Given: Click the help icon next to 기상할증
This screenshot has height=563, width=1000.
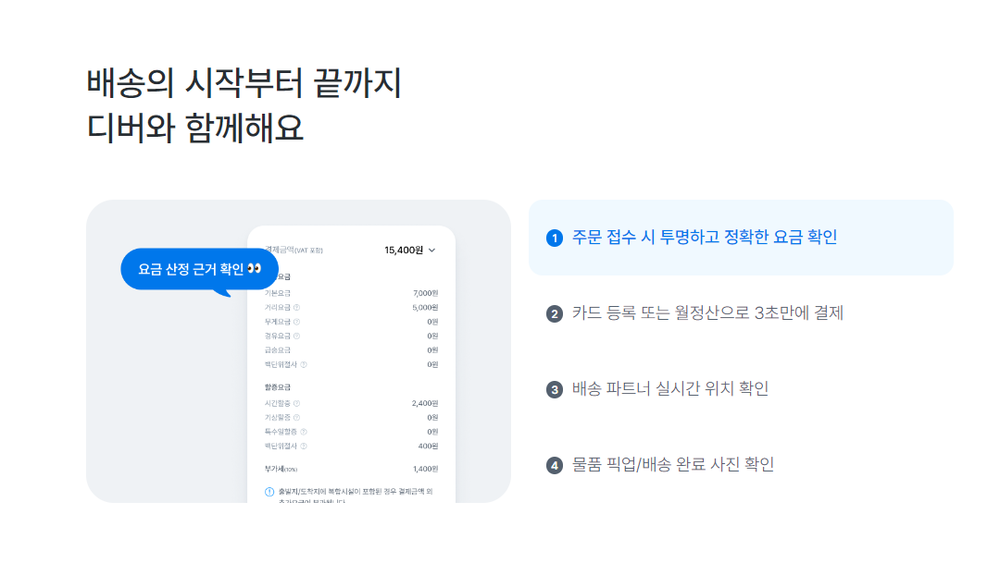Looking at the screenshot, I should coord(297,417).
